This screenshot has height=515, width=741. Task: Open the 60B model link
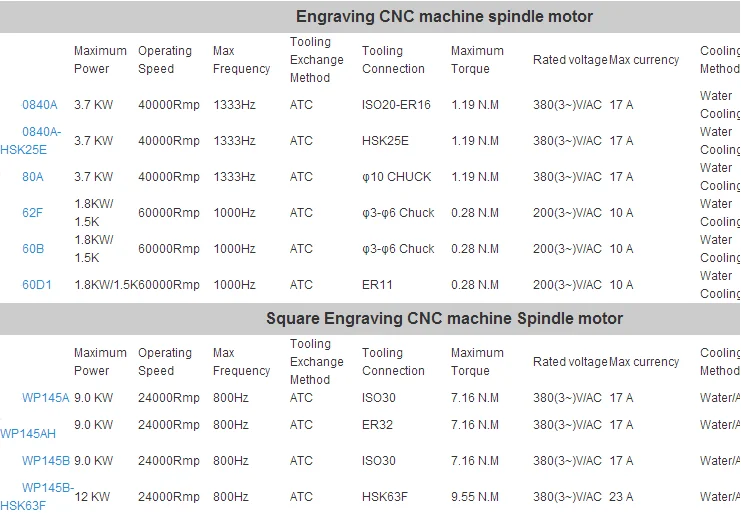pyautogui.click(x=33, y=249)
